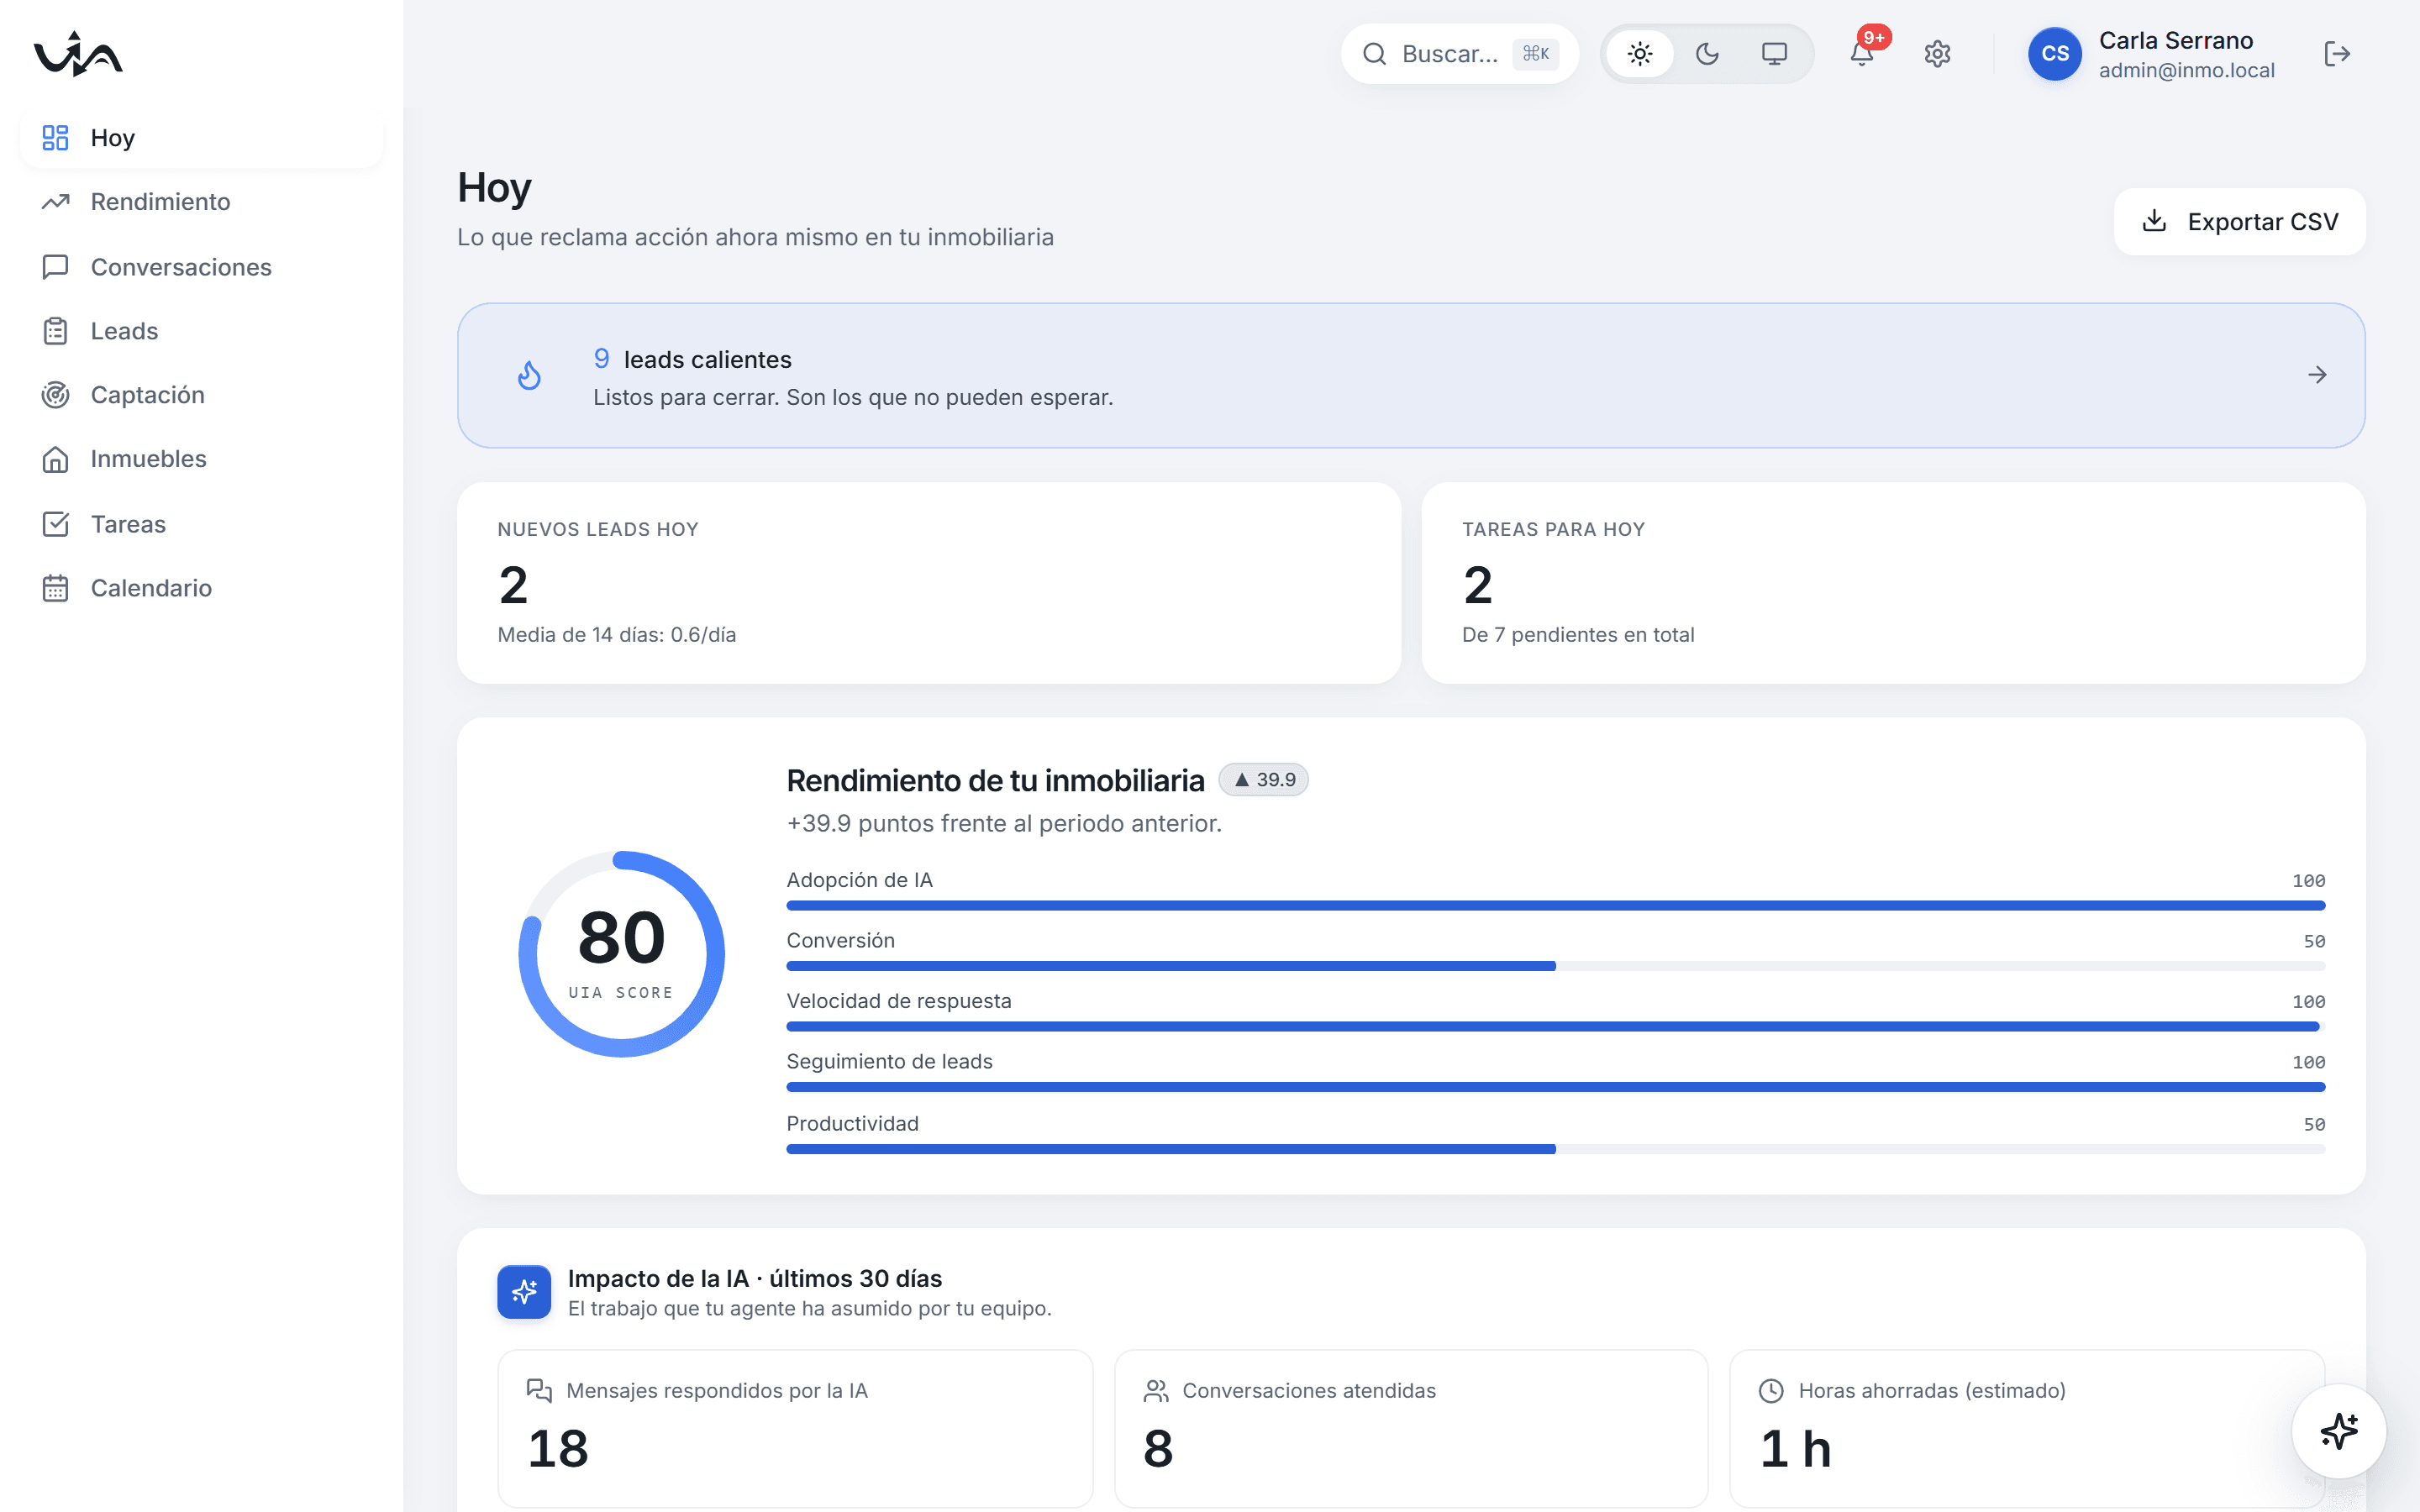
Task: Click the Velocidad de respuesta bar
Action: pos(1555,1027)
